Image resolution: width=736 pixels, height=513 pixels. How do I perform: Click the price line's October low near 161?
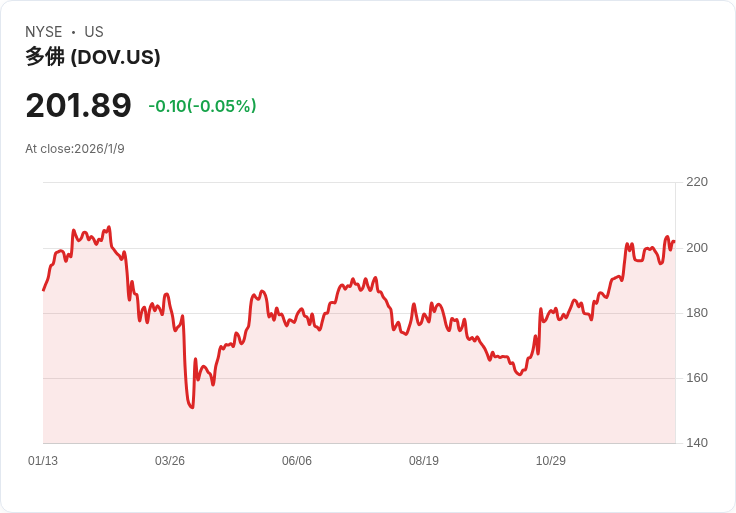click(518, 374)
